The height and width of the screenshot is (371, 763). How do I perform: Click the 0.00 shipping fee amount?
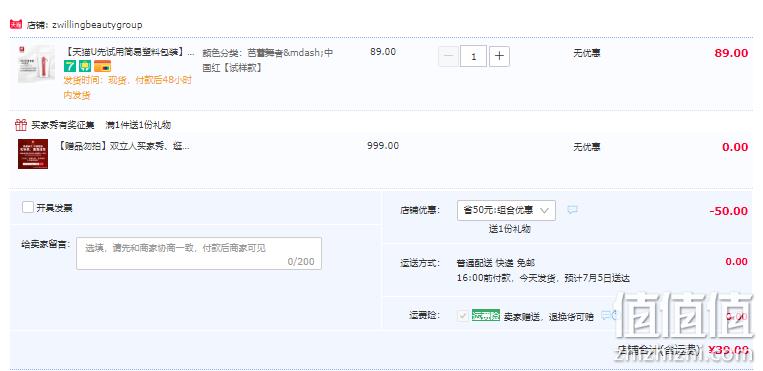coord(736,261)
